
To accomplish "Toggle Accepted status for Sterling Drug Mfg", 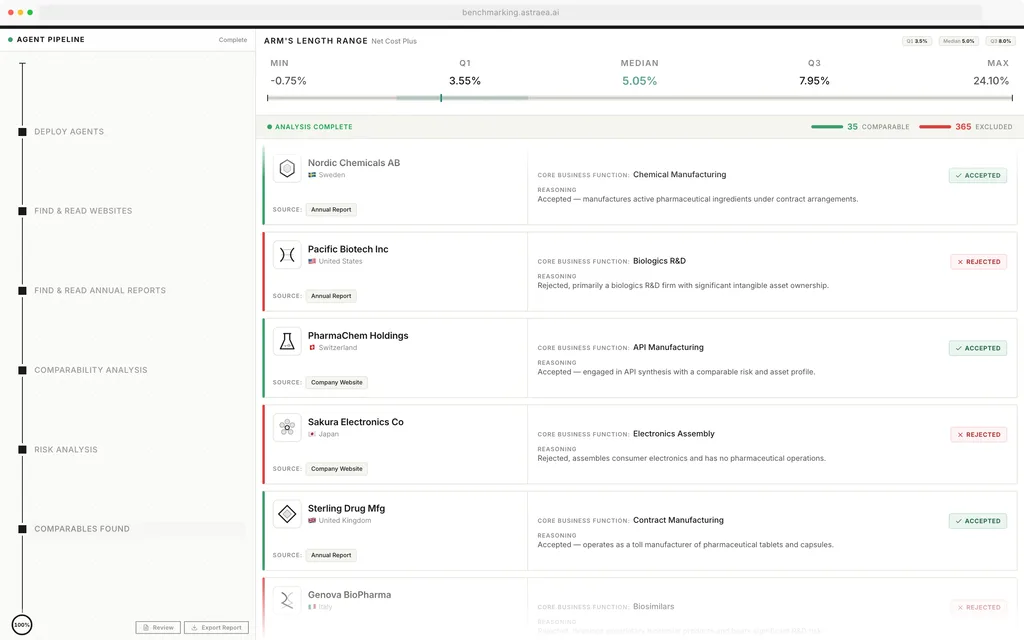I will pos(977,521).
